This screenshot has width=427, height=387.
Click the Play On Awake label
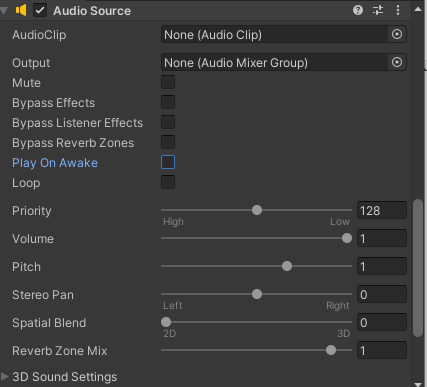55,163
